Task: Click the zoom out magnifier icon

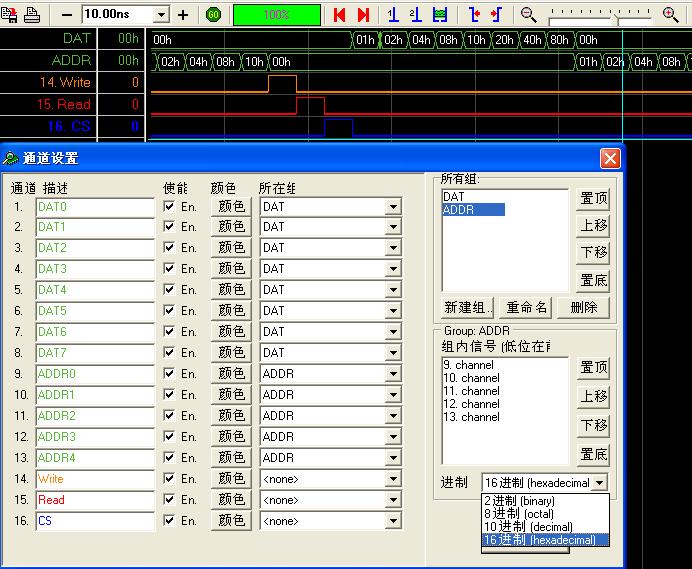Action: (528, 15)
